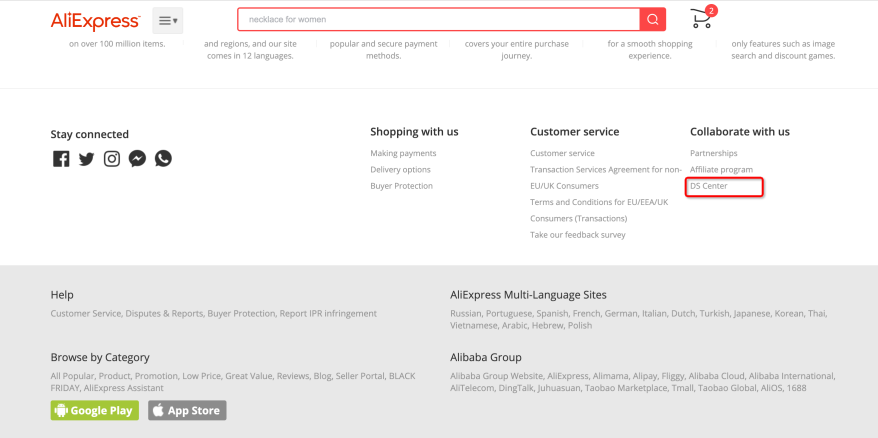This screenshot has height=438, width=878.
Task: Download app via App Store button
Action: [x=188, y=411]
